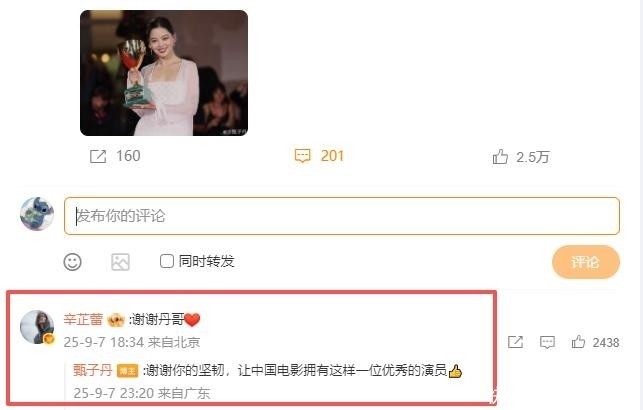Click the crown badge next to 辛芷蕾

tap(116, 319)
